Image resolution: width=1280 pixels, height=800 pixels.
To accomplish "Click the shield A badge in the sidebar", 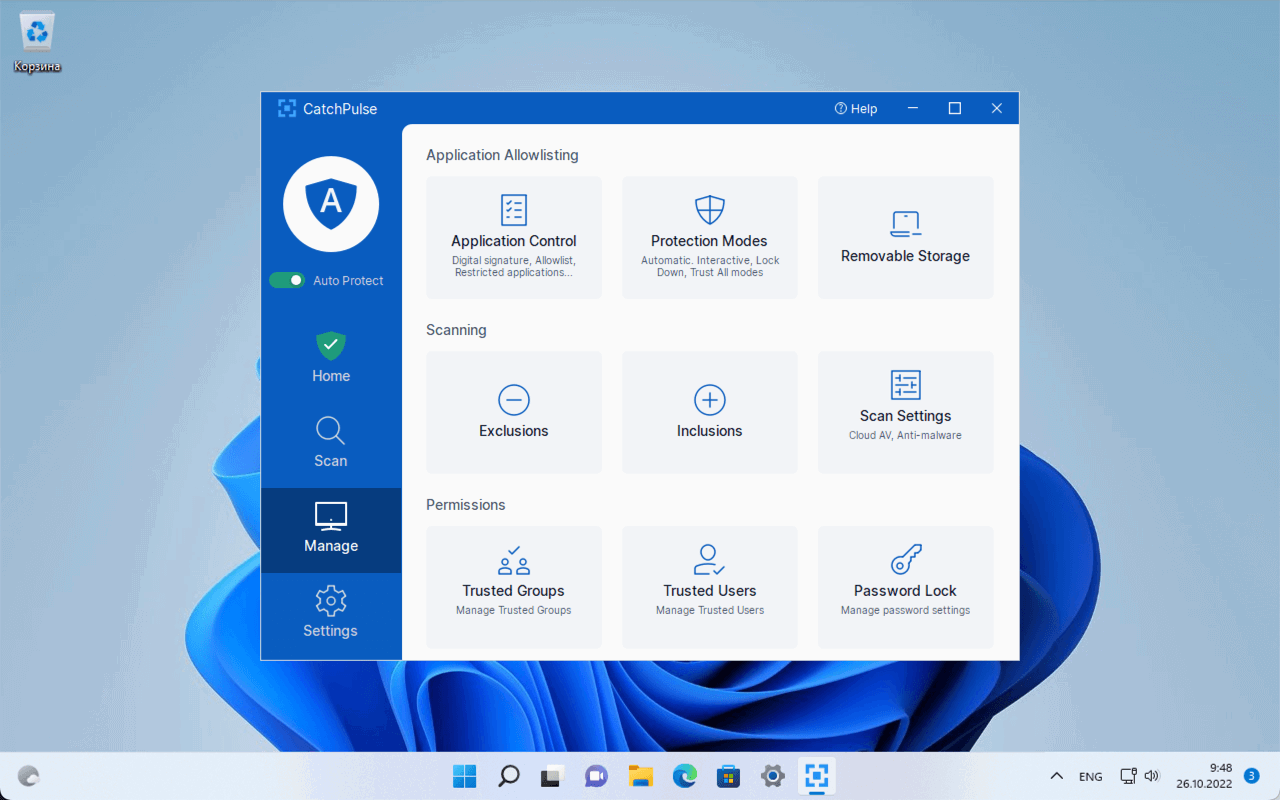I will [x=331, y=204].
